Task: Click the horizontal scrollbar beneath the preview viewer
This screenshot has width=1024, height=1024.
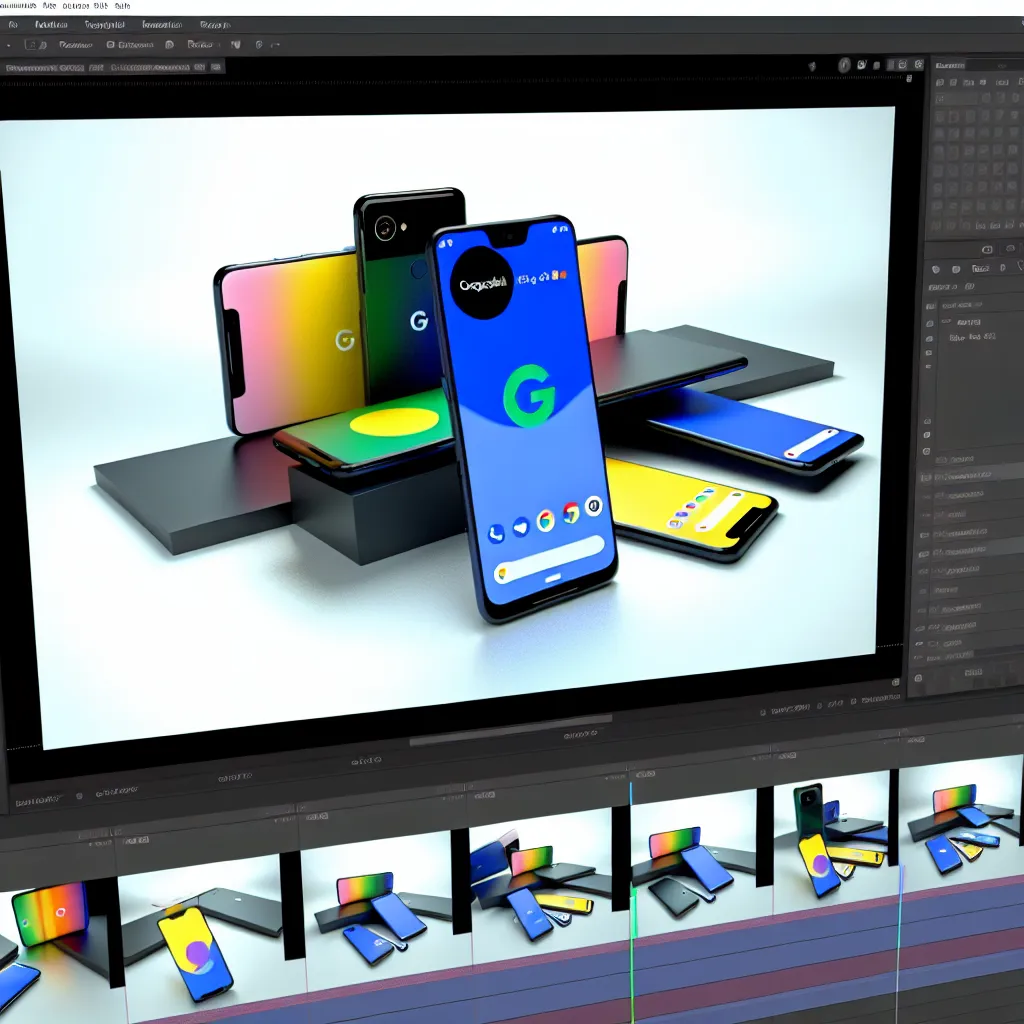Action: click(510, 731)
